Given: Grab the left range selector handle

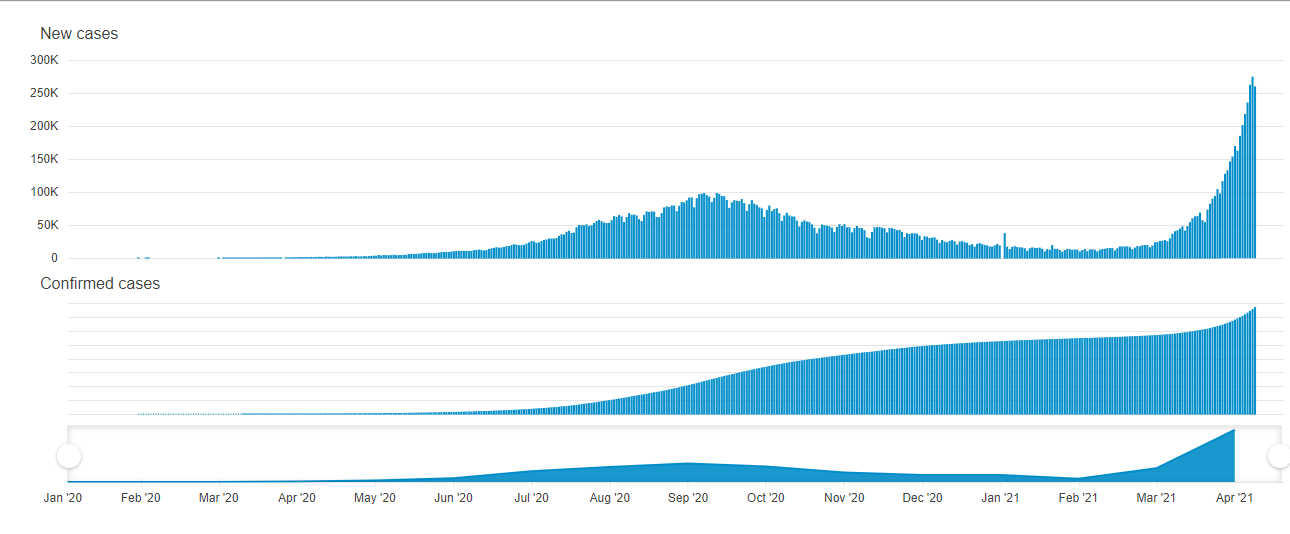Looking at the screenshot, I should (68, 456).
